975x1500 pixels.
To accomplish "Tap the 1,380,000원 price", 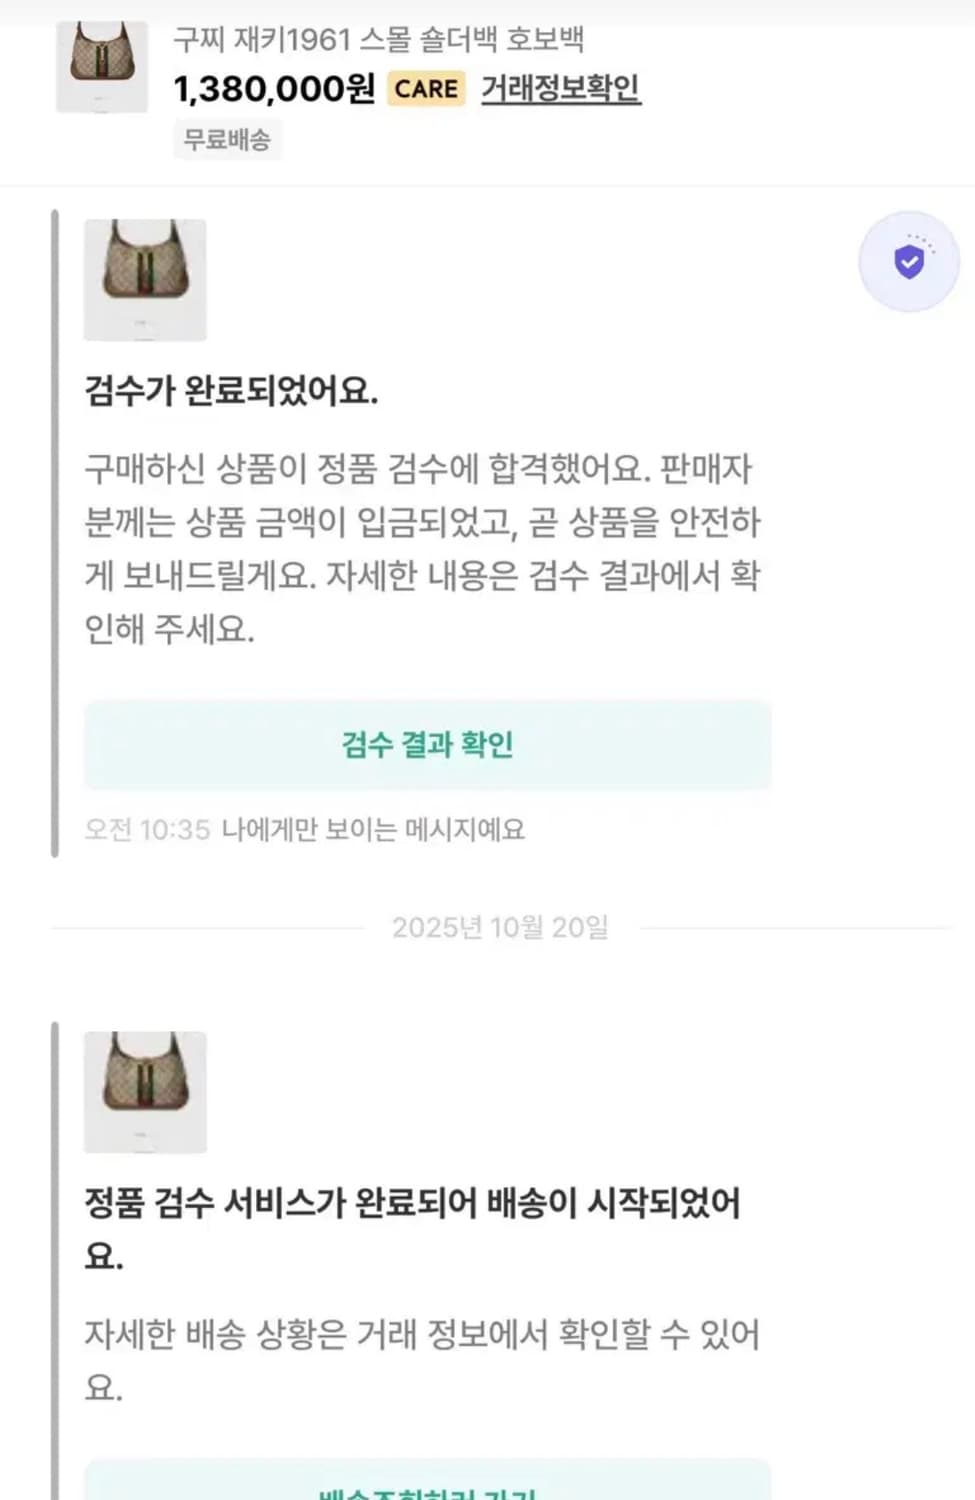I will [x=274, y=89].
